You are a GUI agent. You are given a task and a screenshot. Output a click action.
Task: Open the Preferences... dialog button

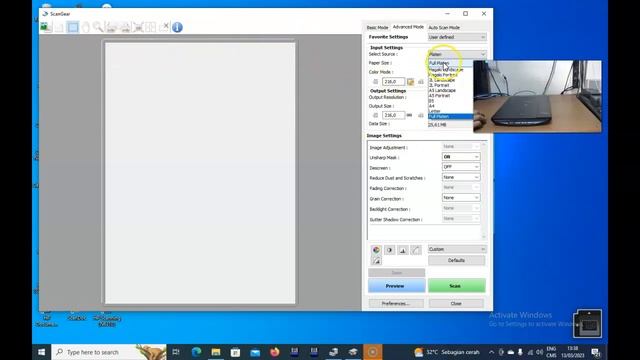396,304
